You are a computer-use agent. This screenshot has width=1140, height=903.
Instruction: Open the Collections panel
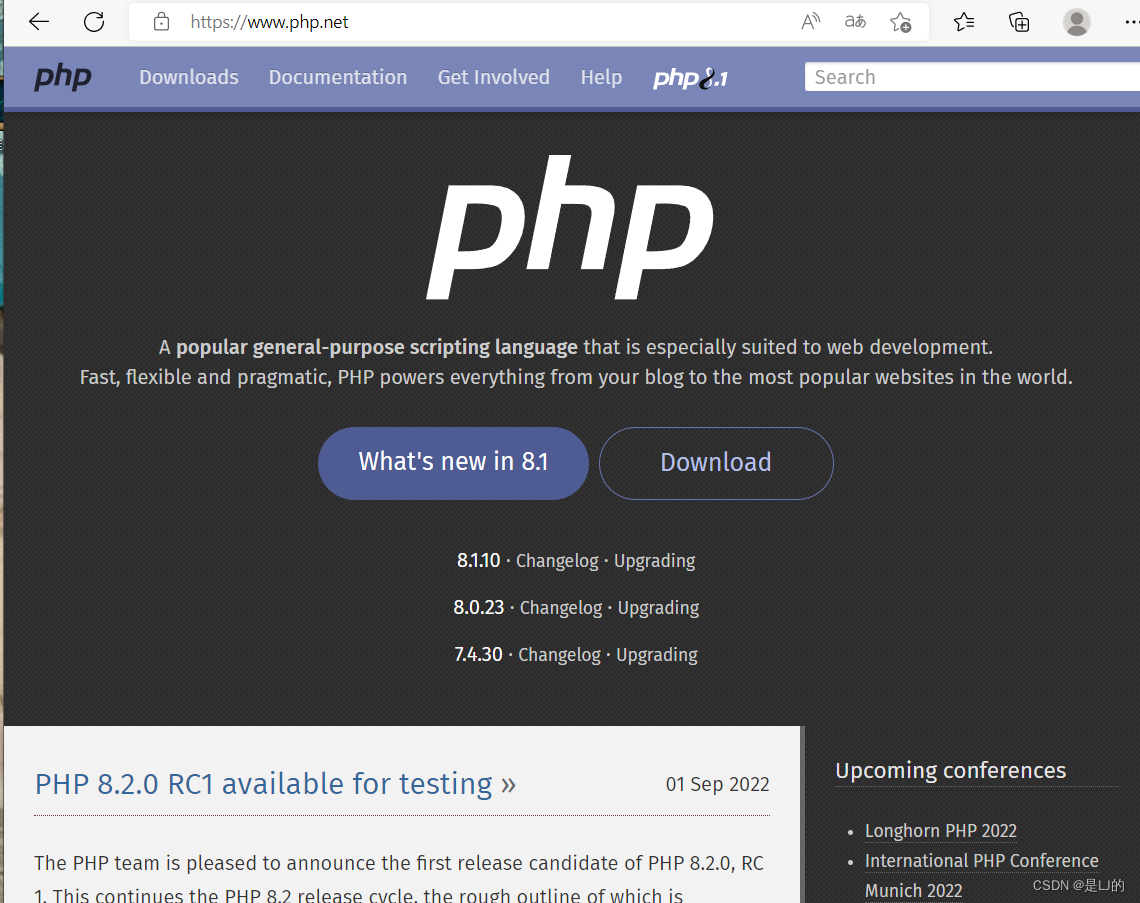point(1018,21)
